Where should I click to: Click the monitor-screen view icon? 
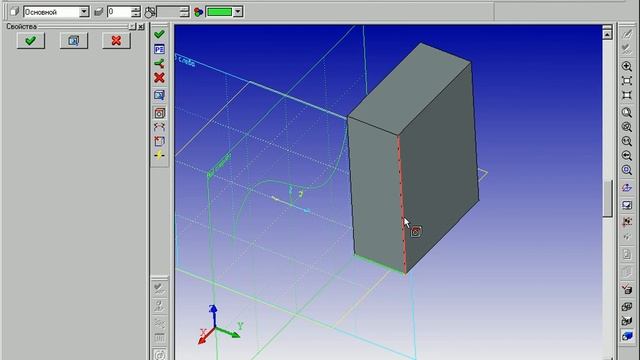point(627,205)
